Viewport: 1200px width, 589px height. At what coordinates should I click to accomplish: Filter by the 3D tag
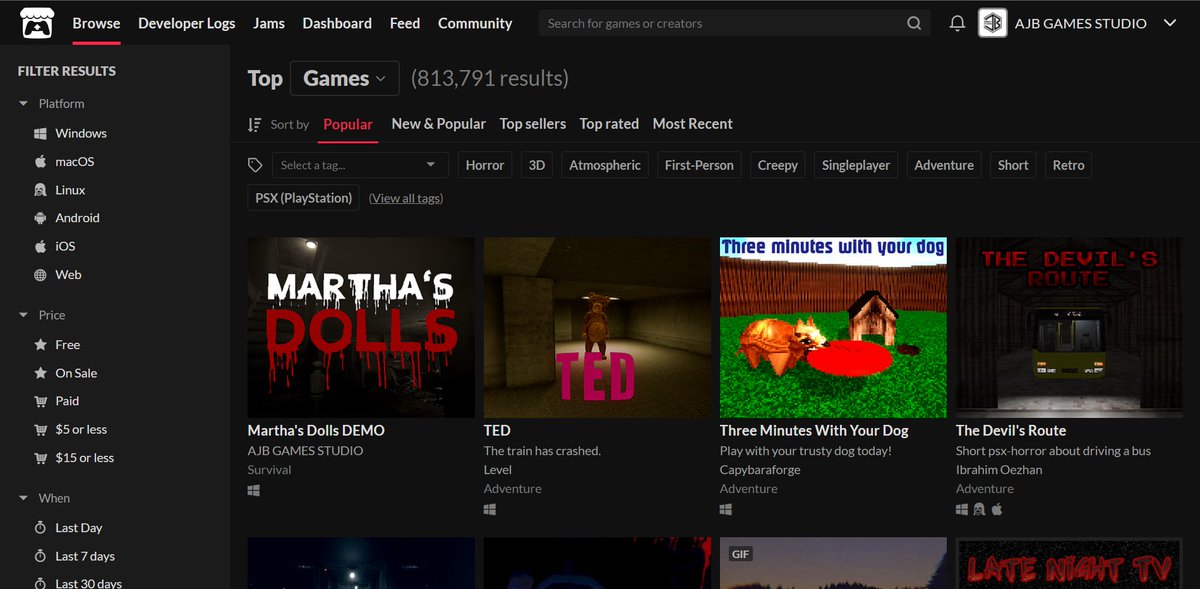pos(537,165)
